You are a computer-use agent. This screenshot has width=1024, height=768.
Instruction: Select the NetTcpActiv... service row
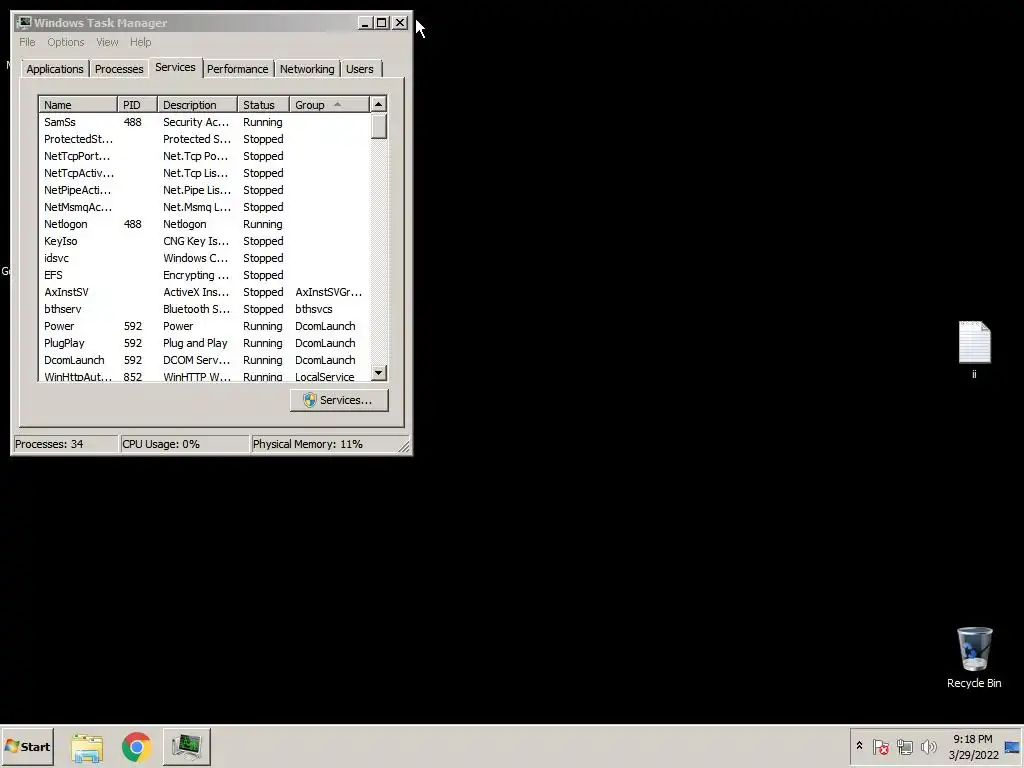(x=204, y=173)
